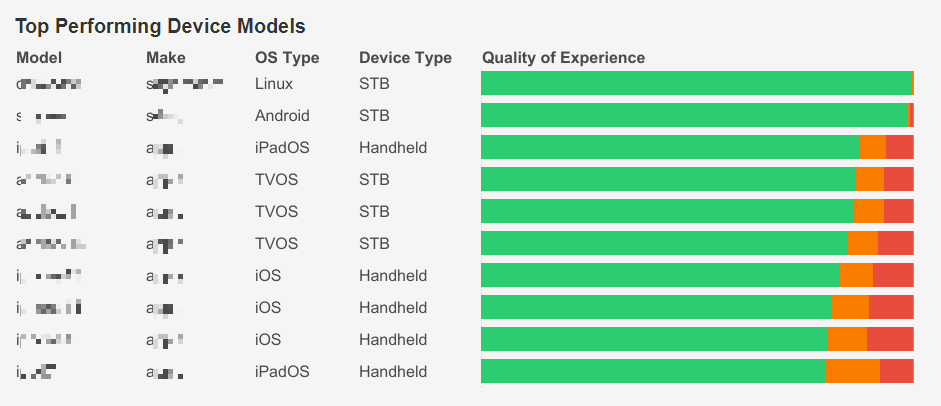Click the Android OS type cell

tap(282, 115)
